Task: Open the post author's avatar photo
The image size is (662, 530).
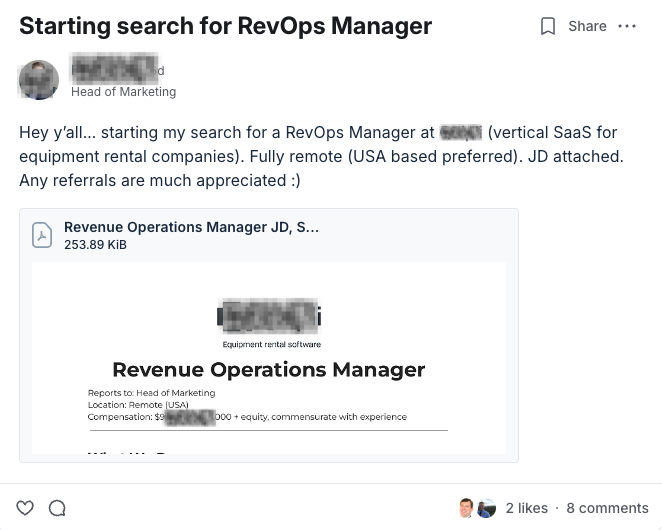Action: (39, 80)
